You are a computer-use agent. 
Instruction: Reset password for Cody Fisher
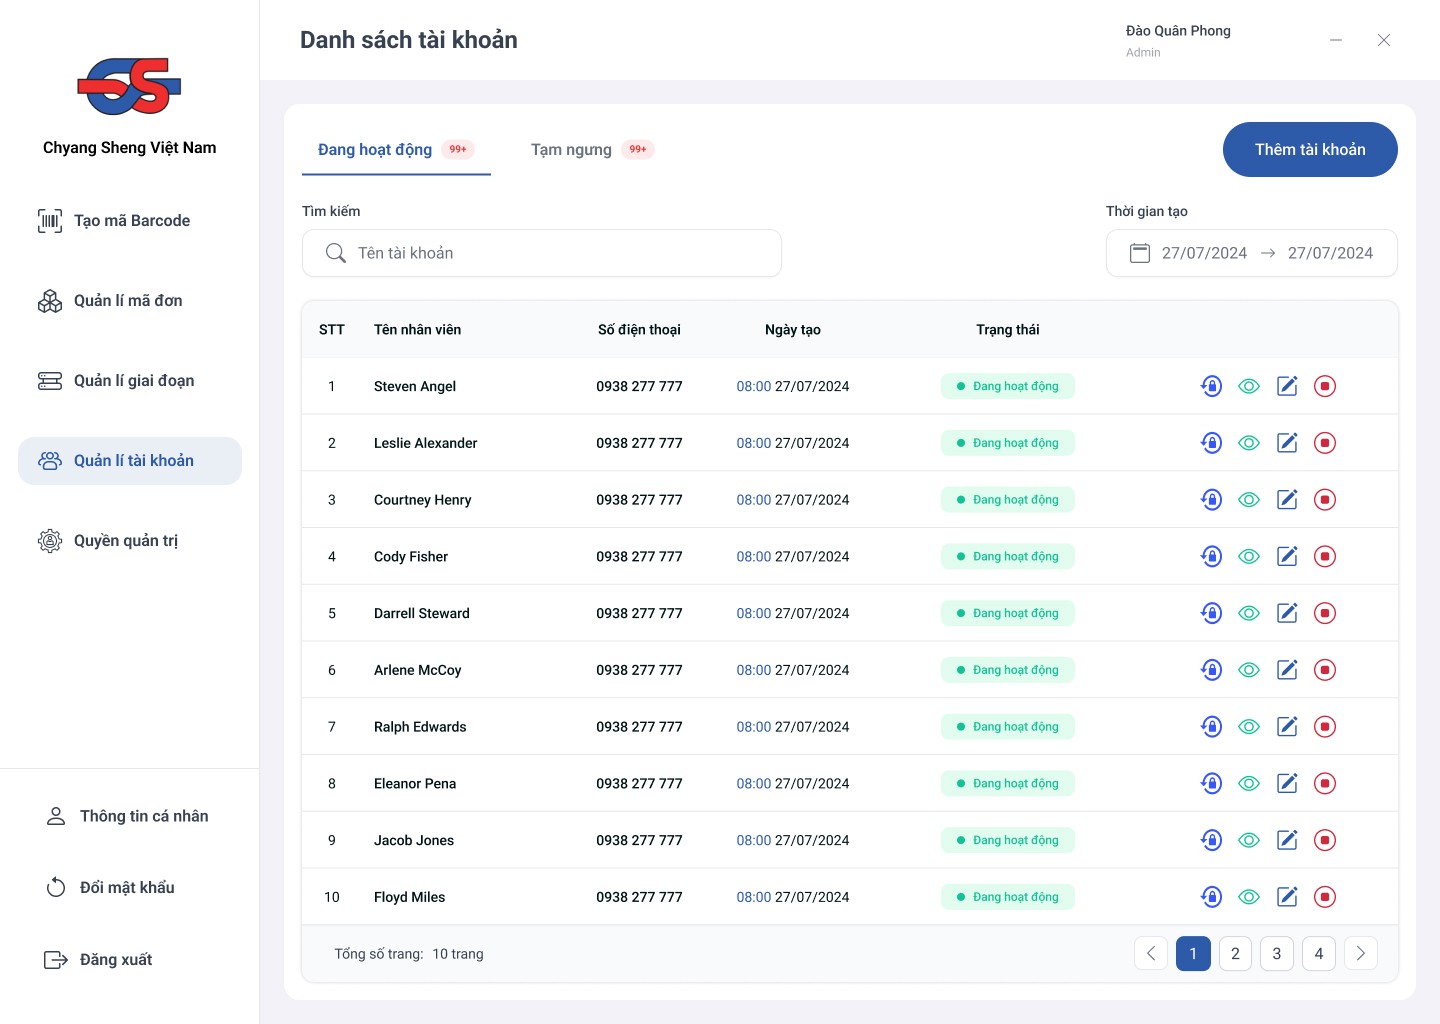click(x=1211, y=556)
